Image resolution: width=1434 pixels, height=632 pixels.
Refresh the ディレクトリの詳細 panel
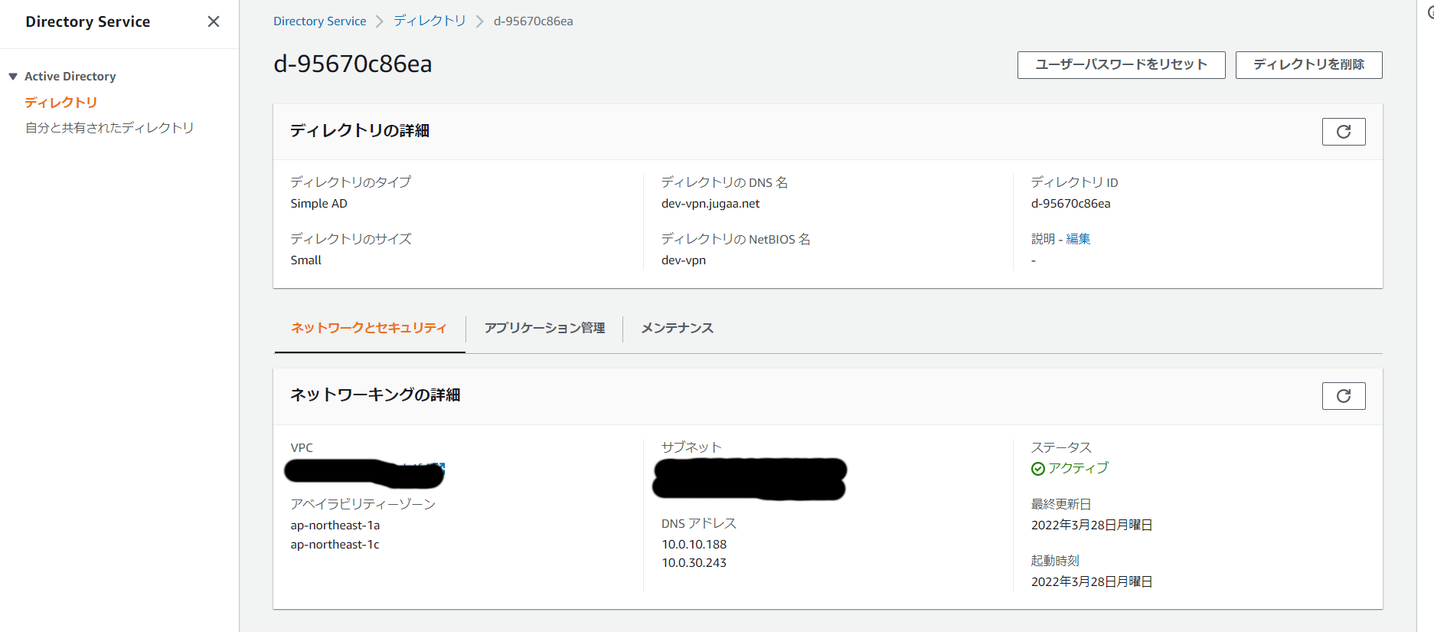pyautogui.click(x=1343, y=132)
